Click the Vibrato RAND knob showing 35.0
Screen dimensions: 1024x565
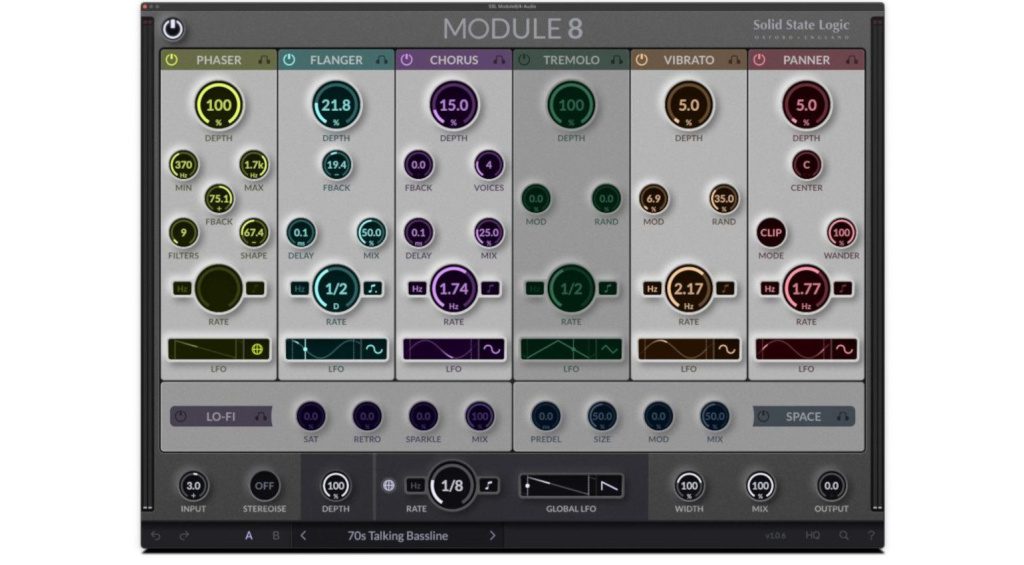(724, 199)
